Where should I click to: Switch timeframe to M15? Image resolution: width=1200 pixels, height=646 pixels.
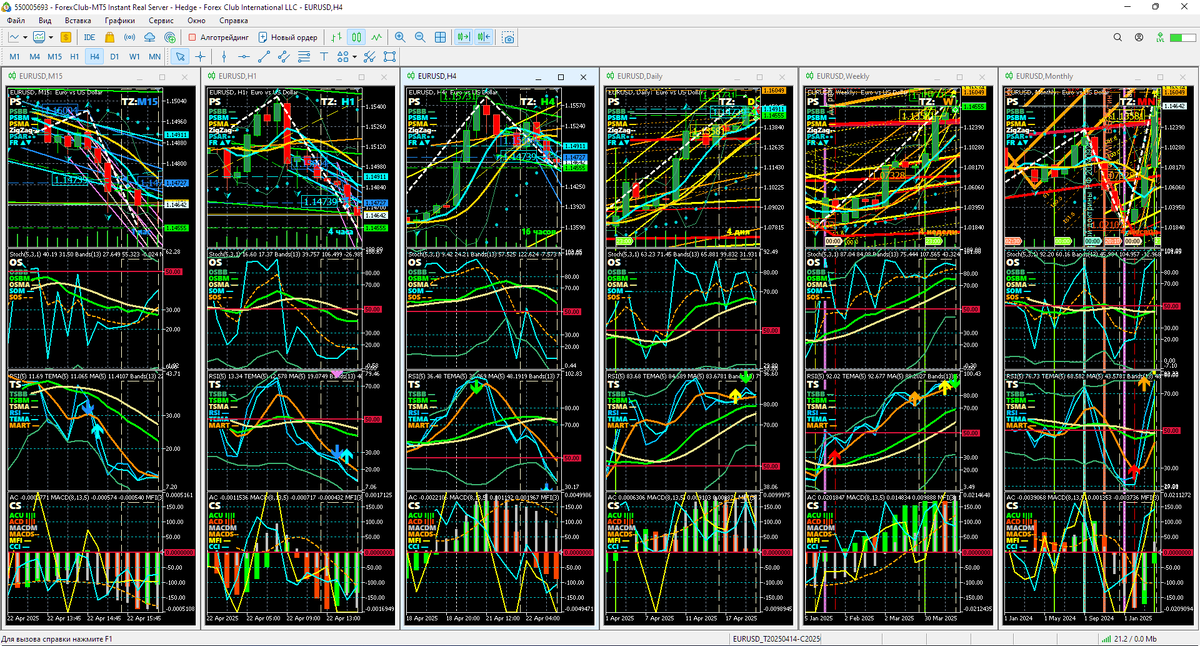pos(55,57)
